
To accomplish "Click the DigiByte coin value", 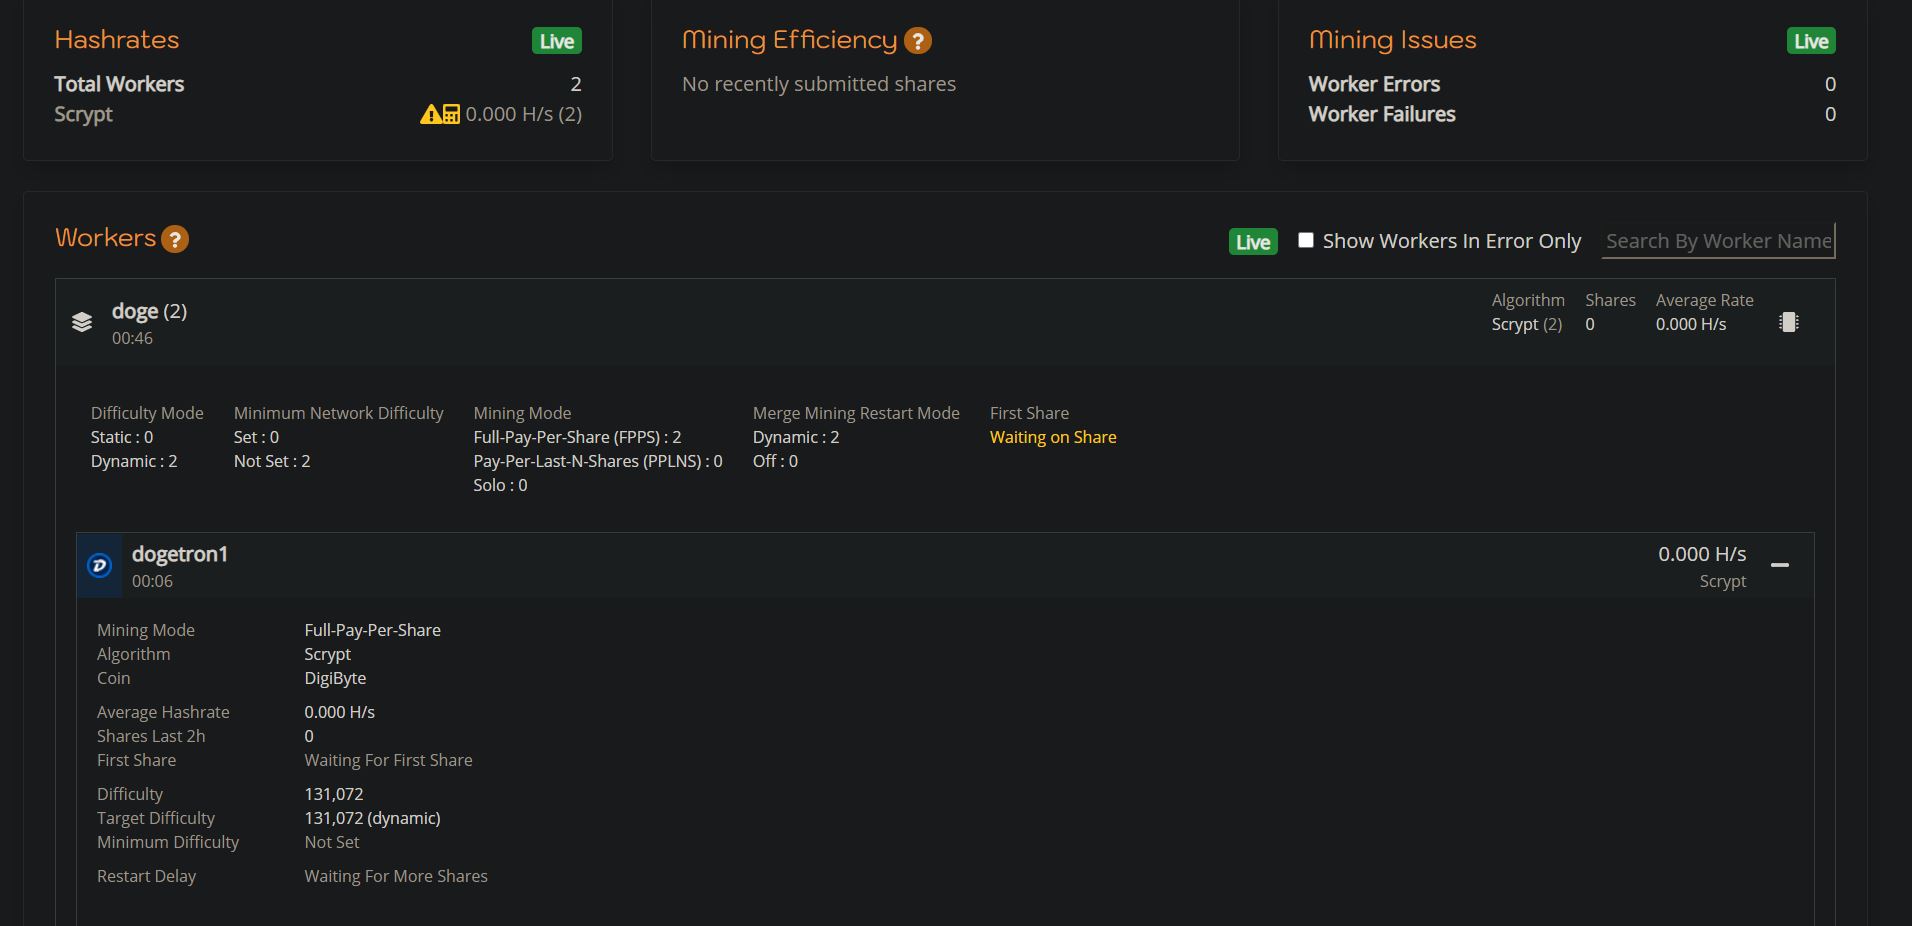I will click(335, 678).
